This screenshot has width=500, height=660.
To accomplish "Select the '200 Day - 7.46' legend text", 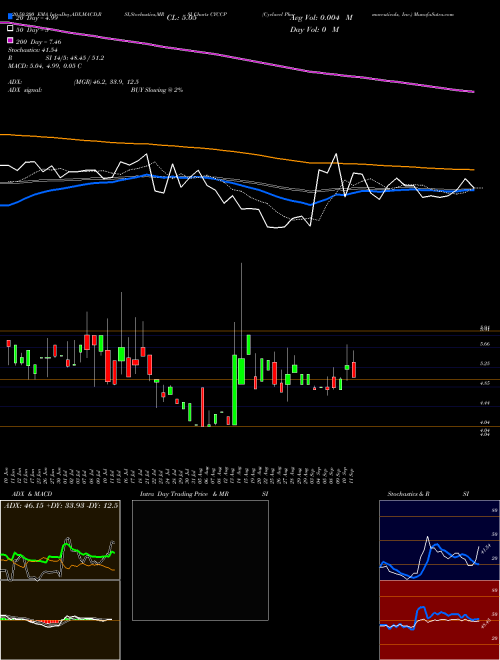I will click(x=38, y=42).
